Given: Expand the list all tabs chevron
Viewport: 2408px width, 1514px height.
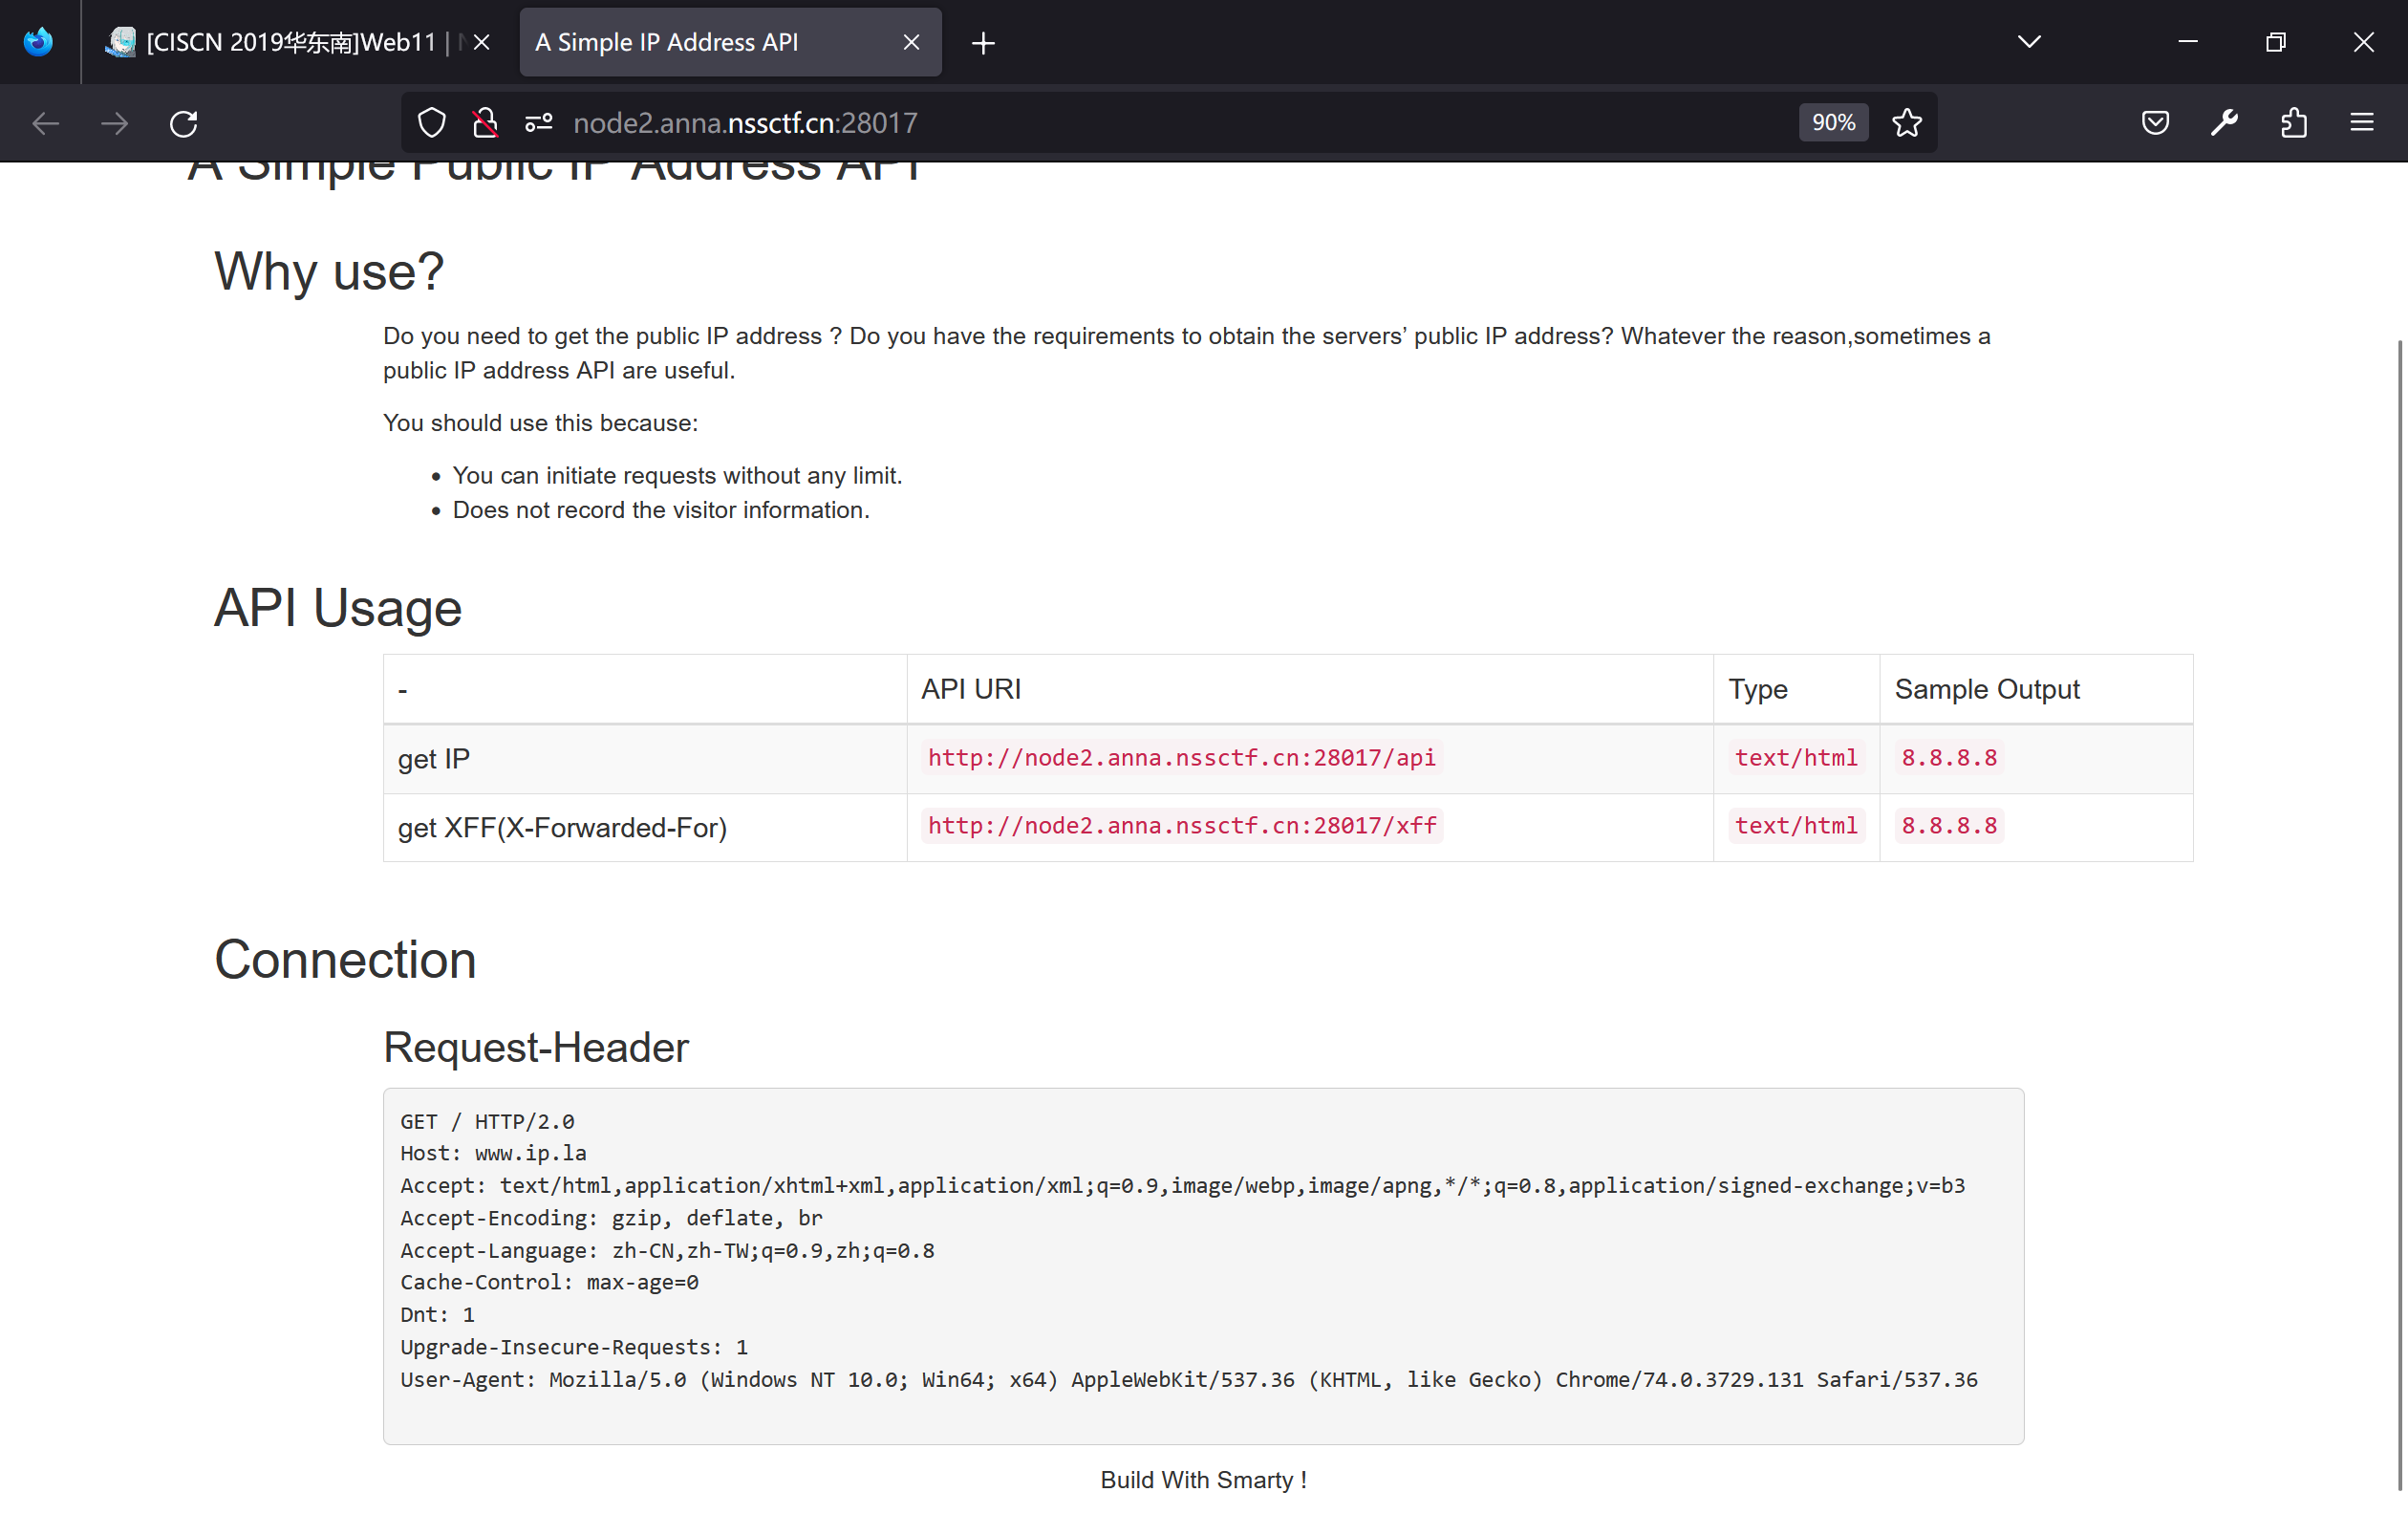Looking at the screenshot, I should pos(2029,42).
